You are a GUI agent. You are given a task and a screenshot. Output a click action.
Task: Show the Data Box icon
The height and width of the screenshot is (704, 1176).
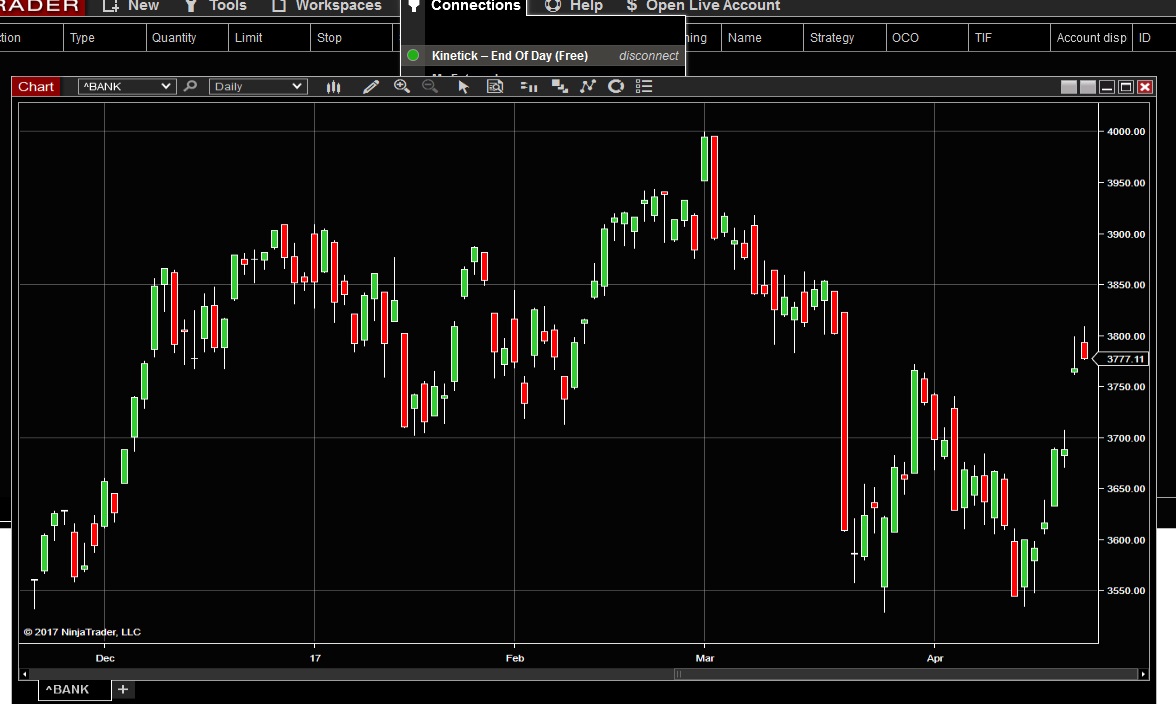coord(495,86)
